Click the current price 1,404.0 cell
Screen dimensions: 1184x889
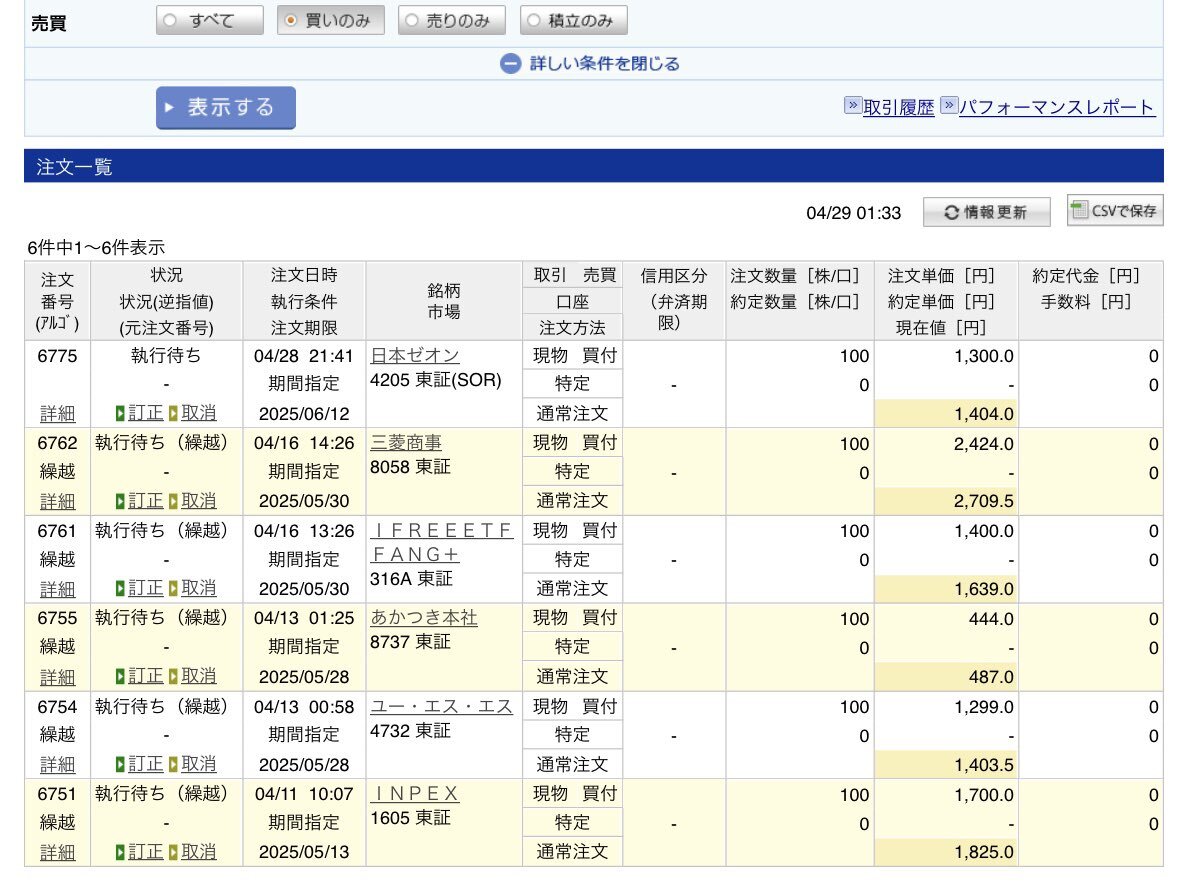946,414
